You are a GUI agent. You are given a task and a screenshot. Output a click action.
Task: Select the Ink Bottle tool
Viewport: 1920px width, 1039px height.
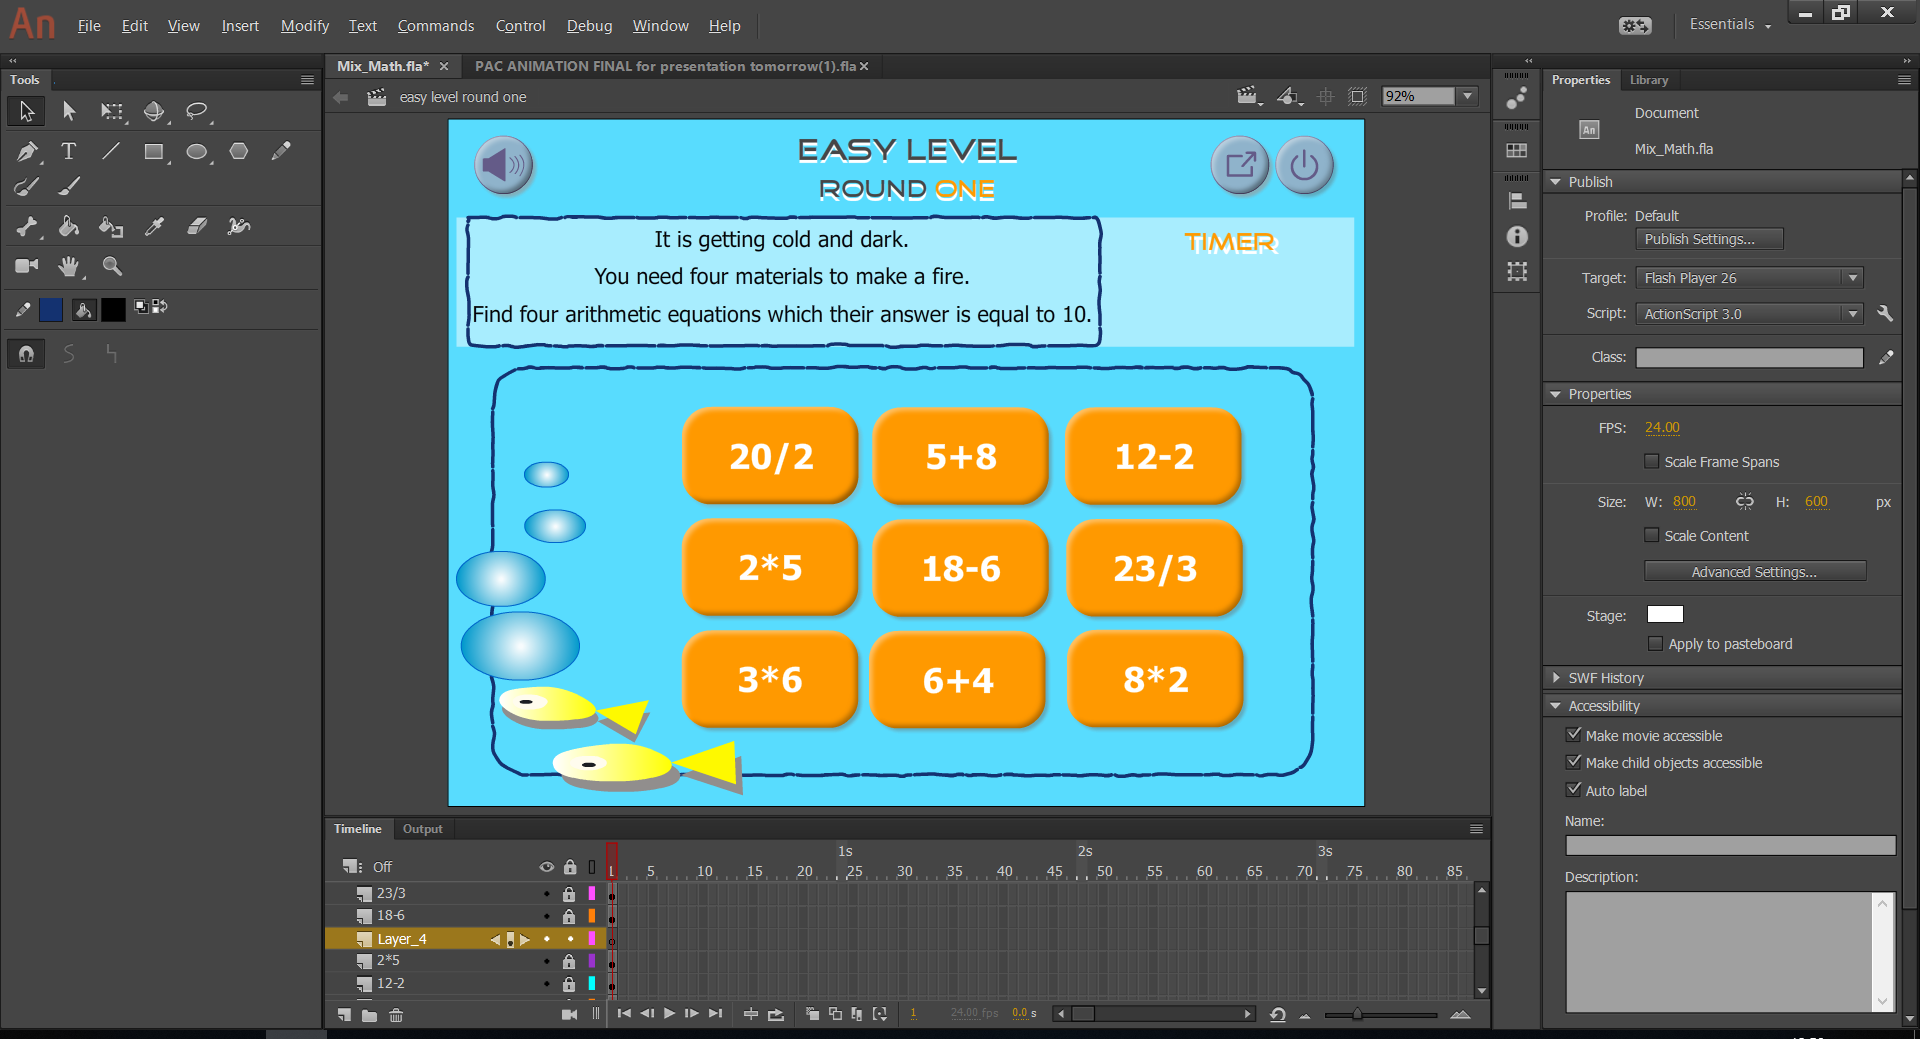coord(111,227)
